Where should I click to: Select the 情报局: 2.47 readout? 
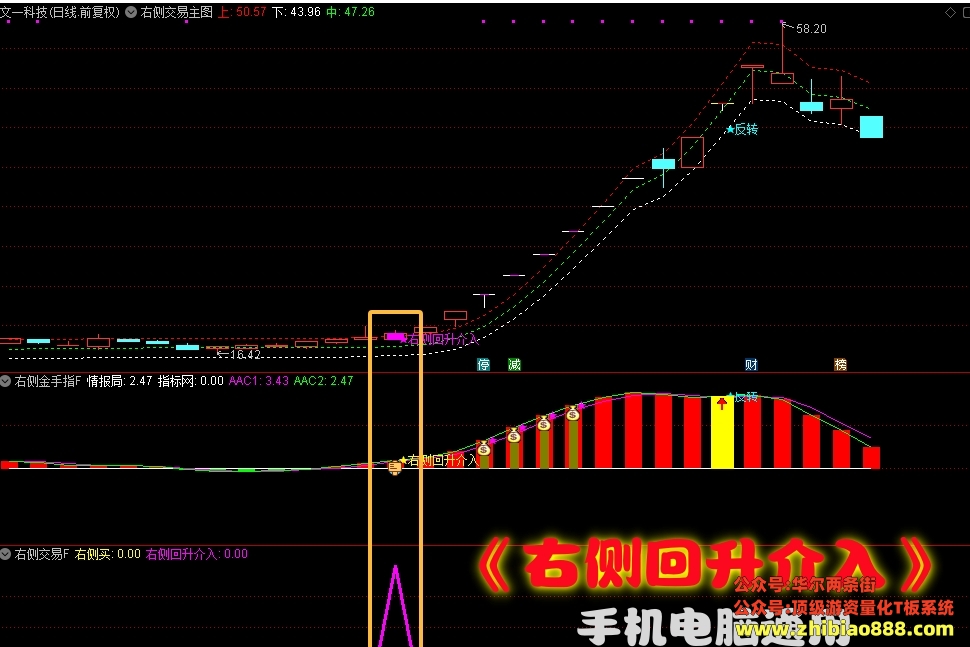pyautogui.click(x=119, y=381)
